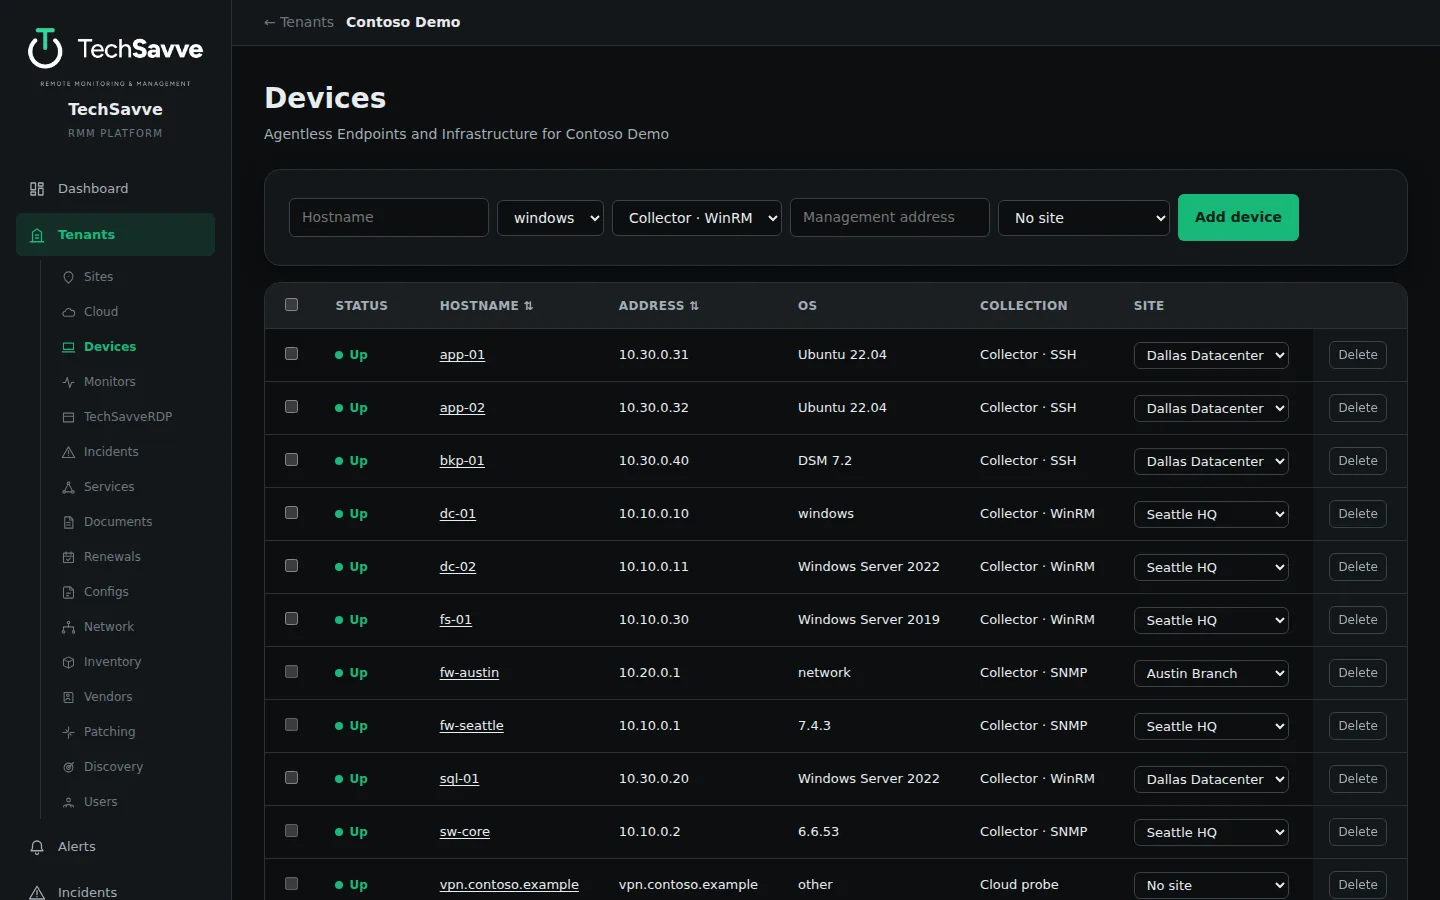Click the Management address input field
This screenshot has height=900, width=1440.
[x=890, y=218]
